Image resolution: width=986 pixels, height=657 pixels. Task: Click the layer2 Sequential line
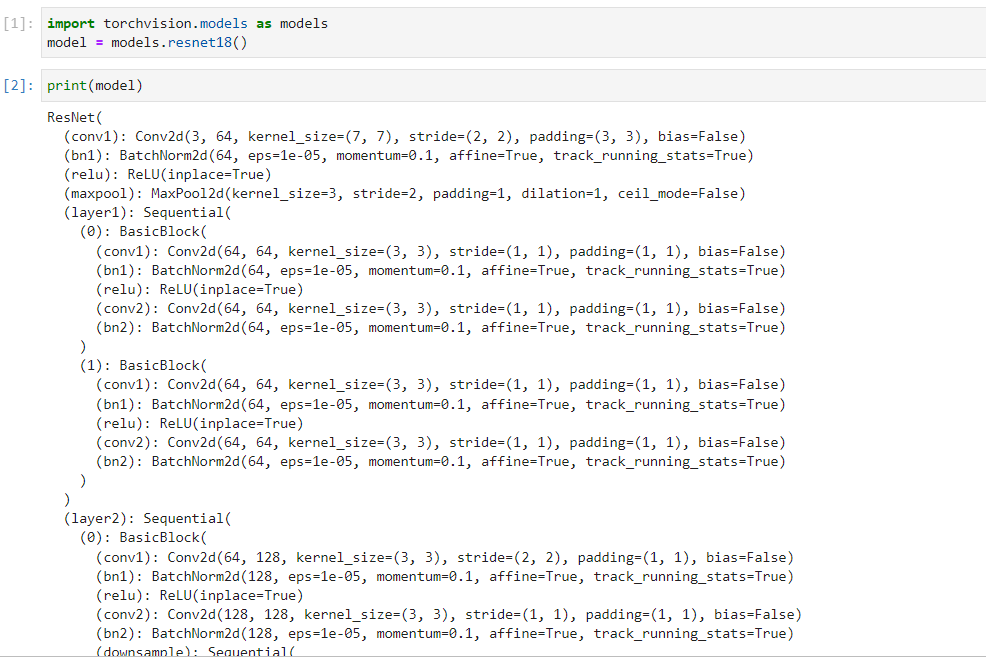click(x=130, y=518)
